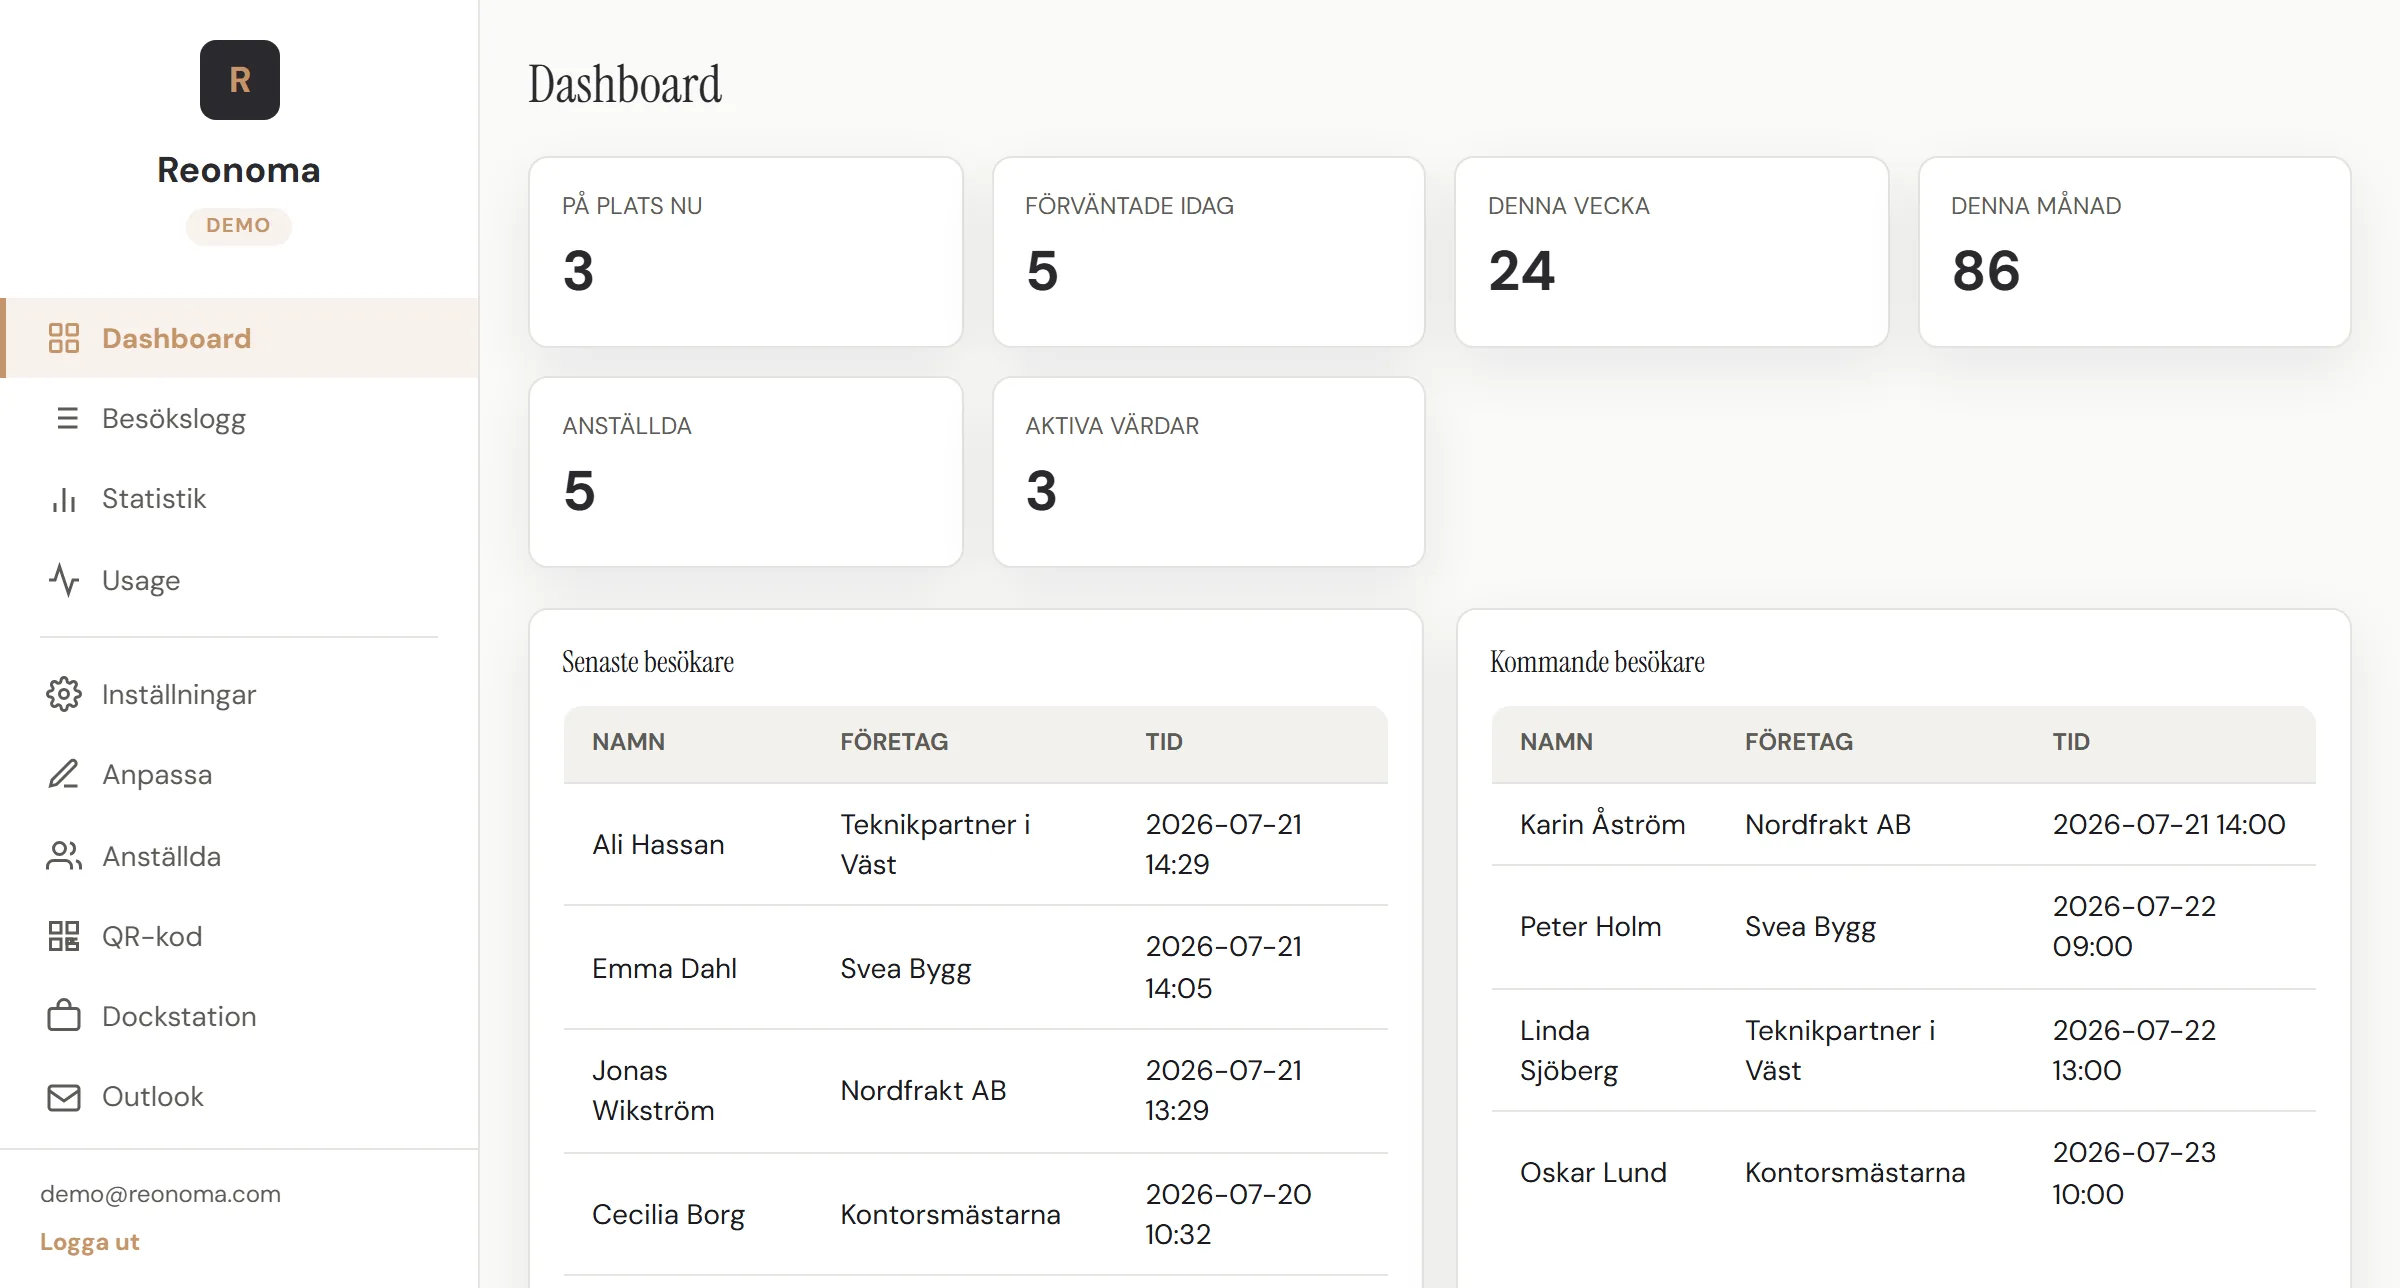Click Linda Sjöberg upcoming visitor
Viewport: 2400px width, 1288px height.
click(x=1569, y=1050)
